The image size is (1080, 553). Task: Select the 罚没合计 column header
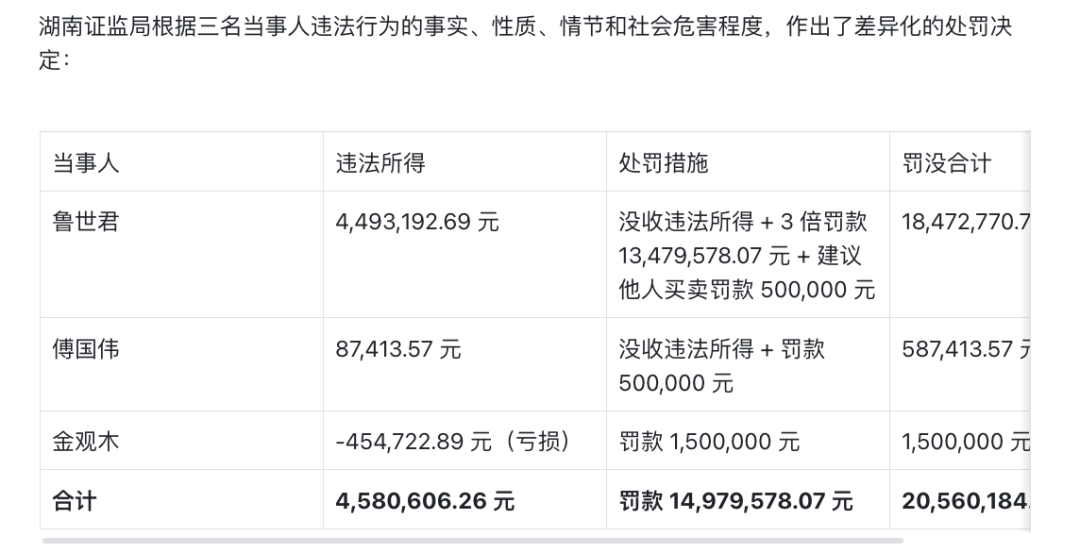[x=946, y=163]
